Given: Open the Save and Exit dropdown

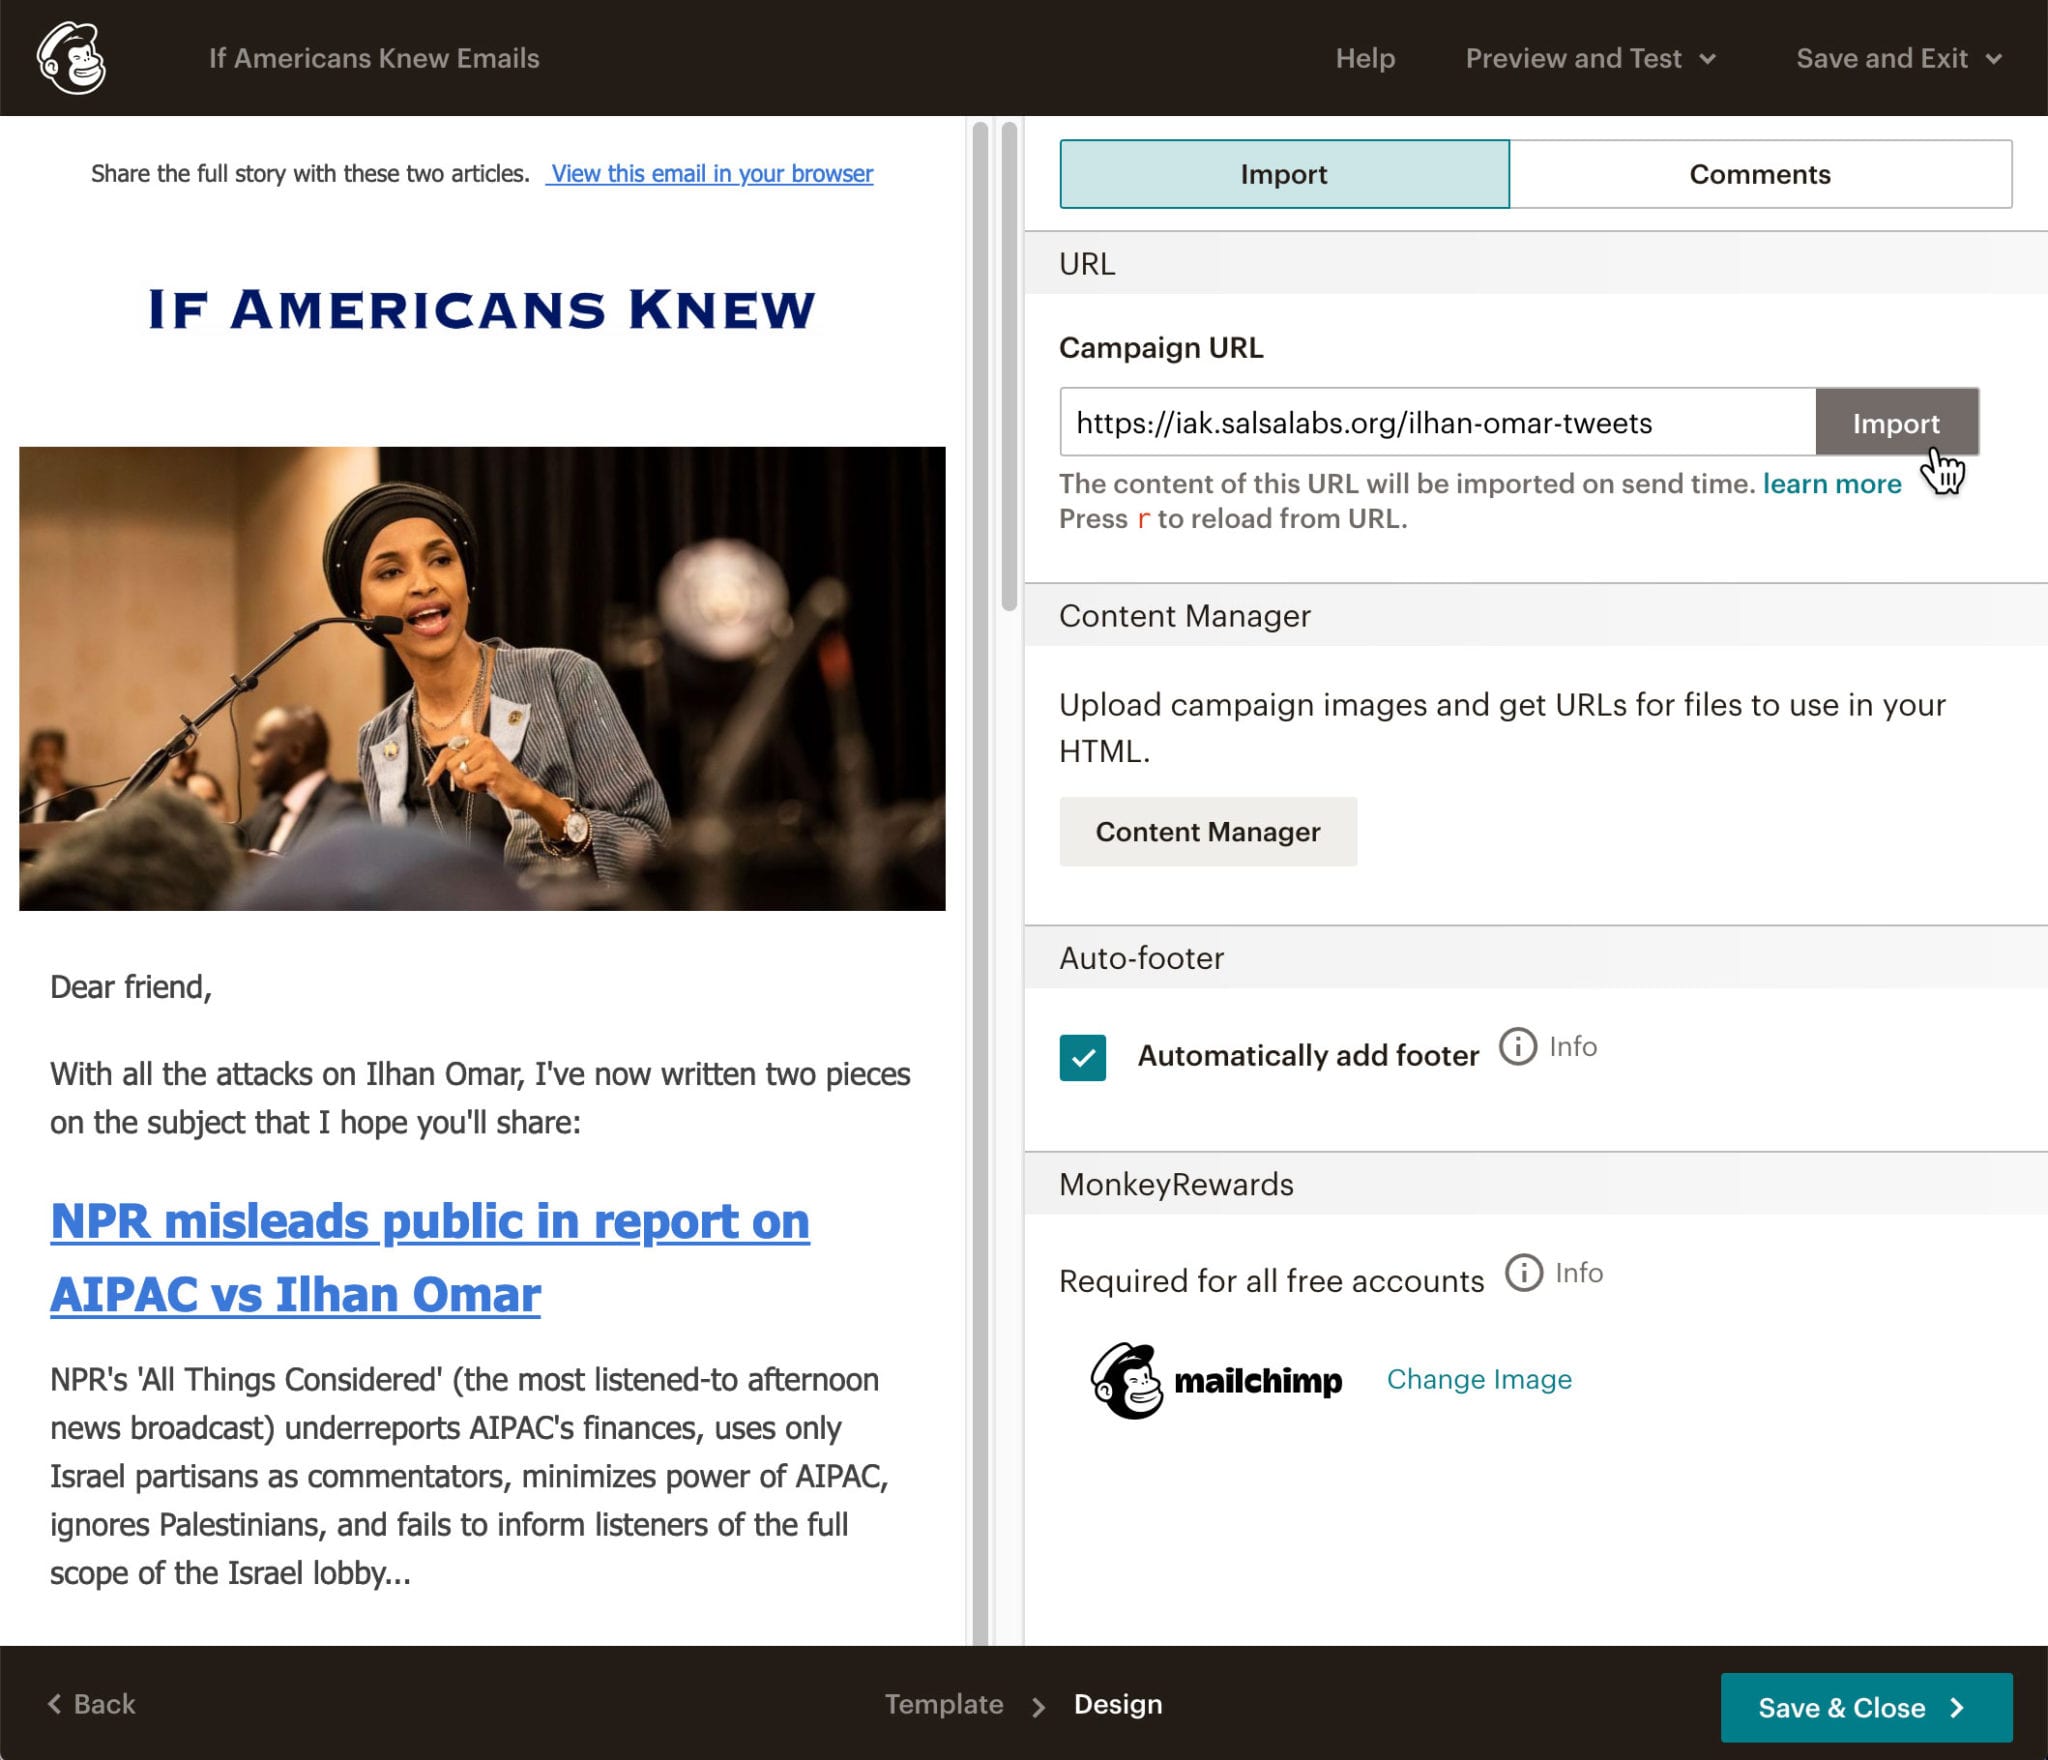Looking at the screenshot, I should point(1899,58).
